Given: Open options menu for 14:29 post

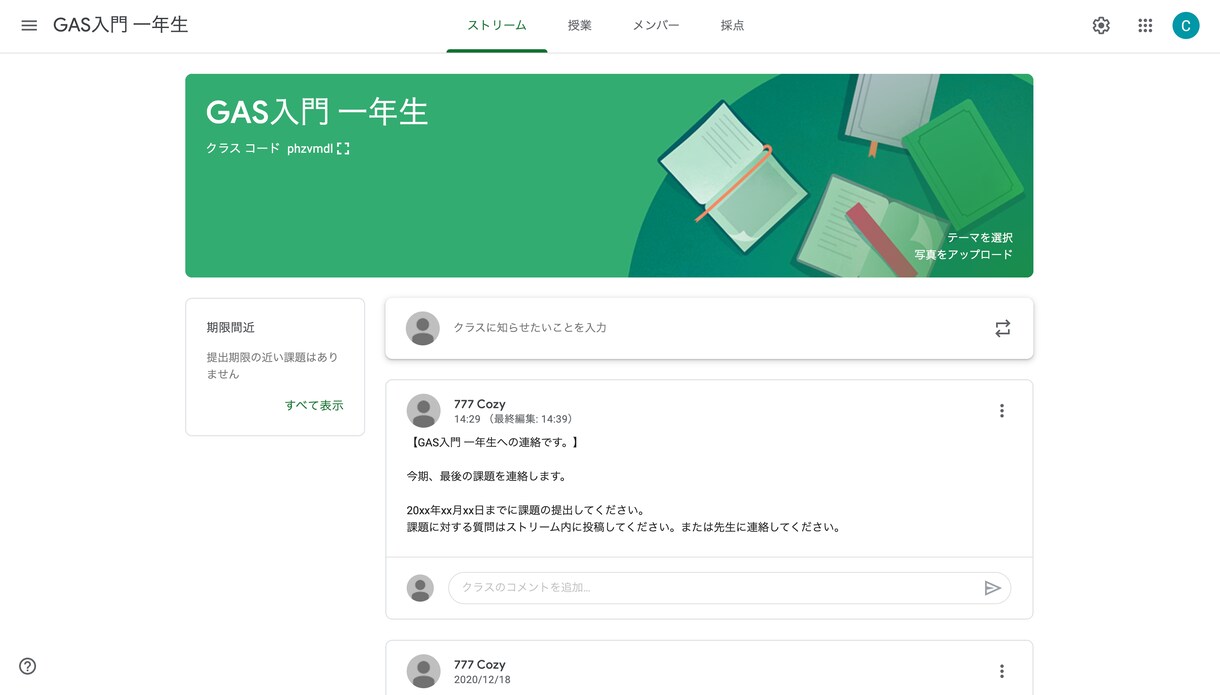Looking at the screenshot, I should point(1001,411).
